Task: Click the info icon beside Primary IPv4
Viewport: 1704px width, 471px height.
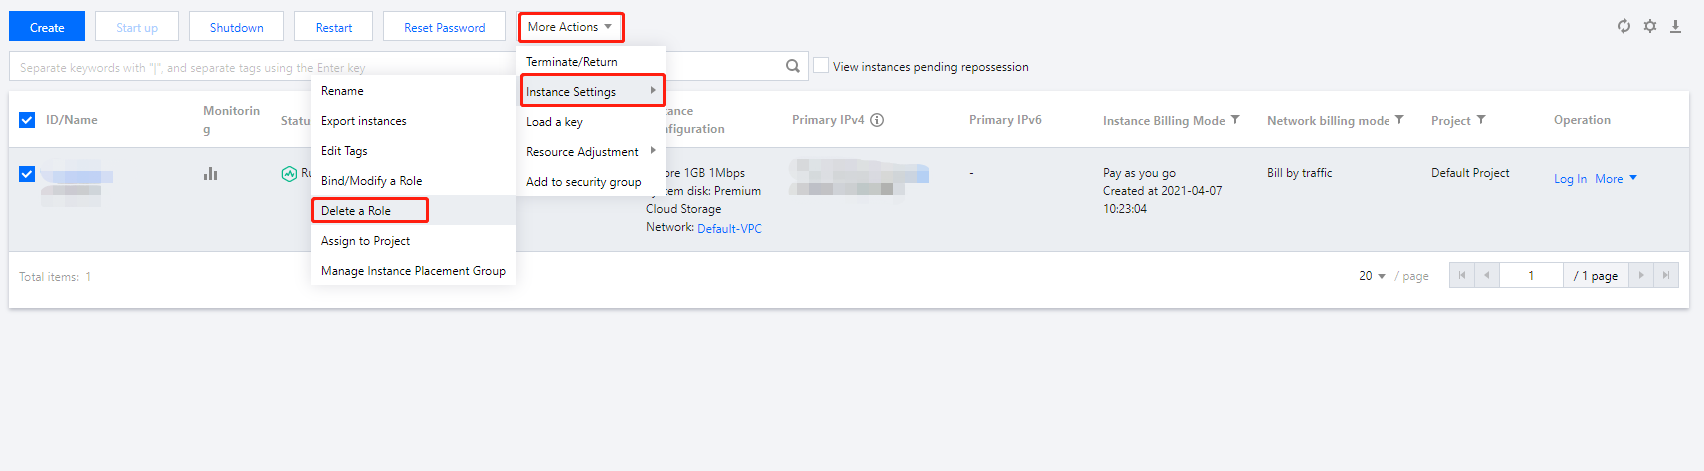Action: (877, 120)
